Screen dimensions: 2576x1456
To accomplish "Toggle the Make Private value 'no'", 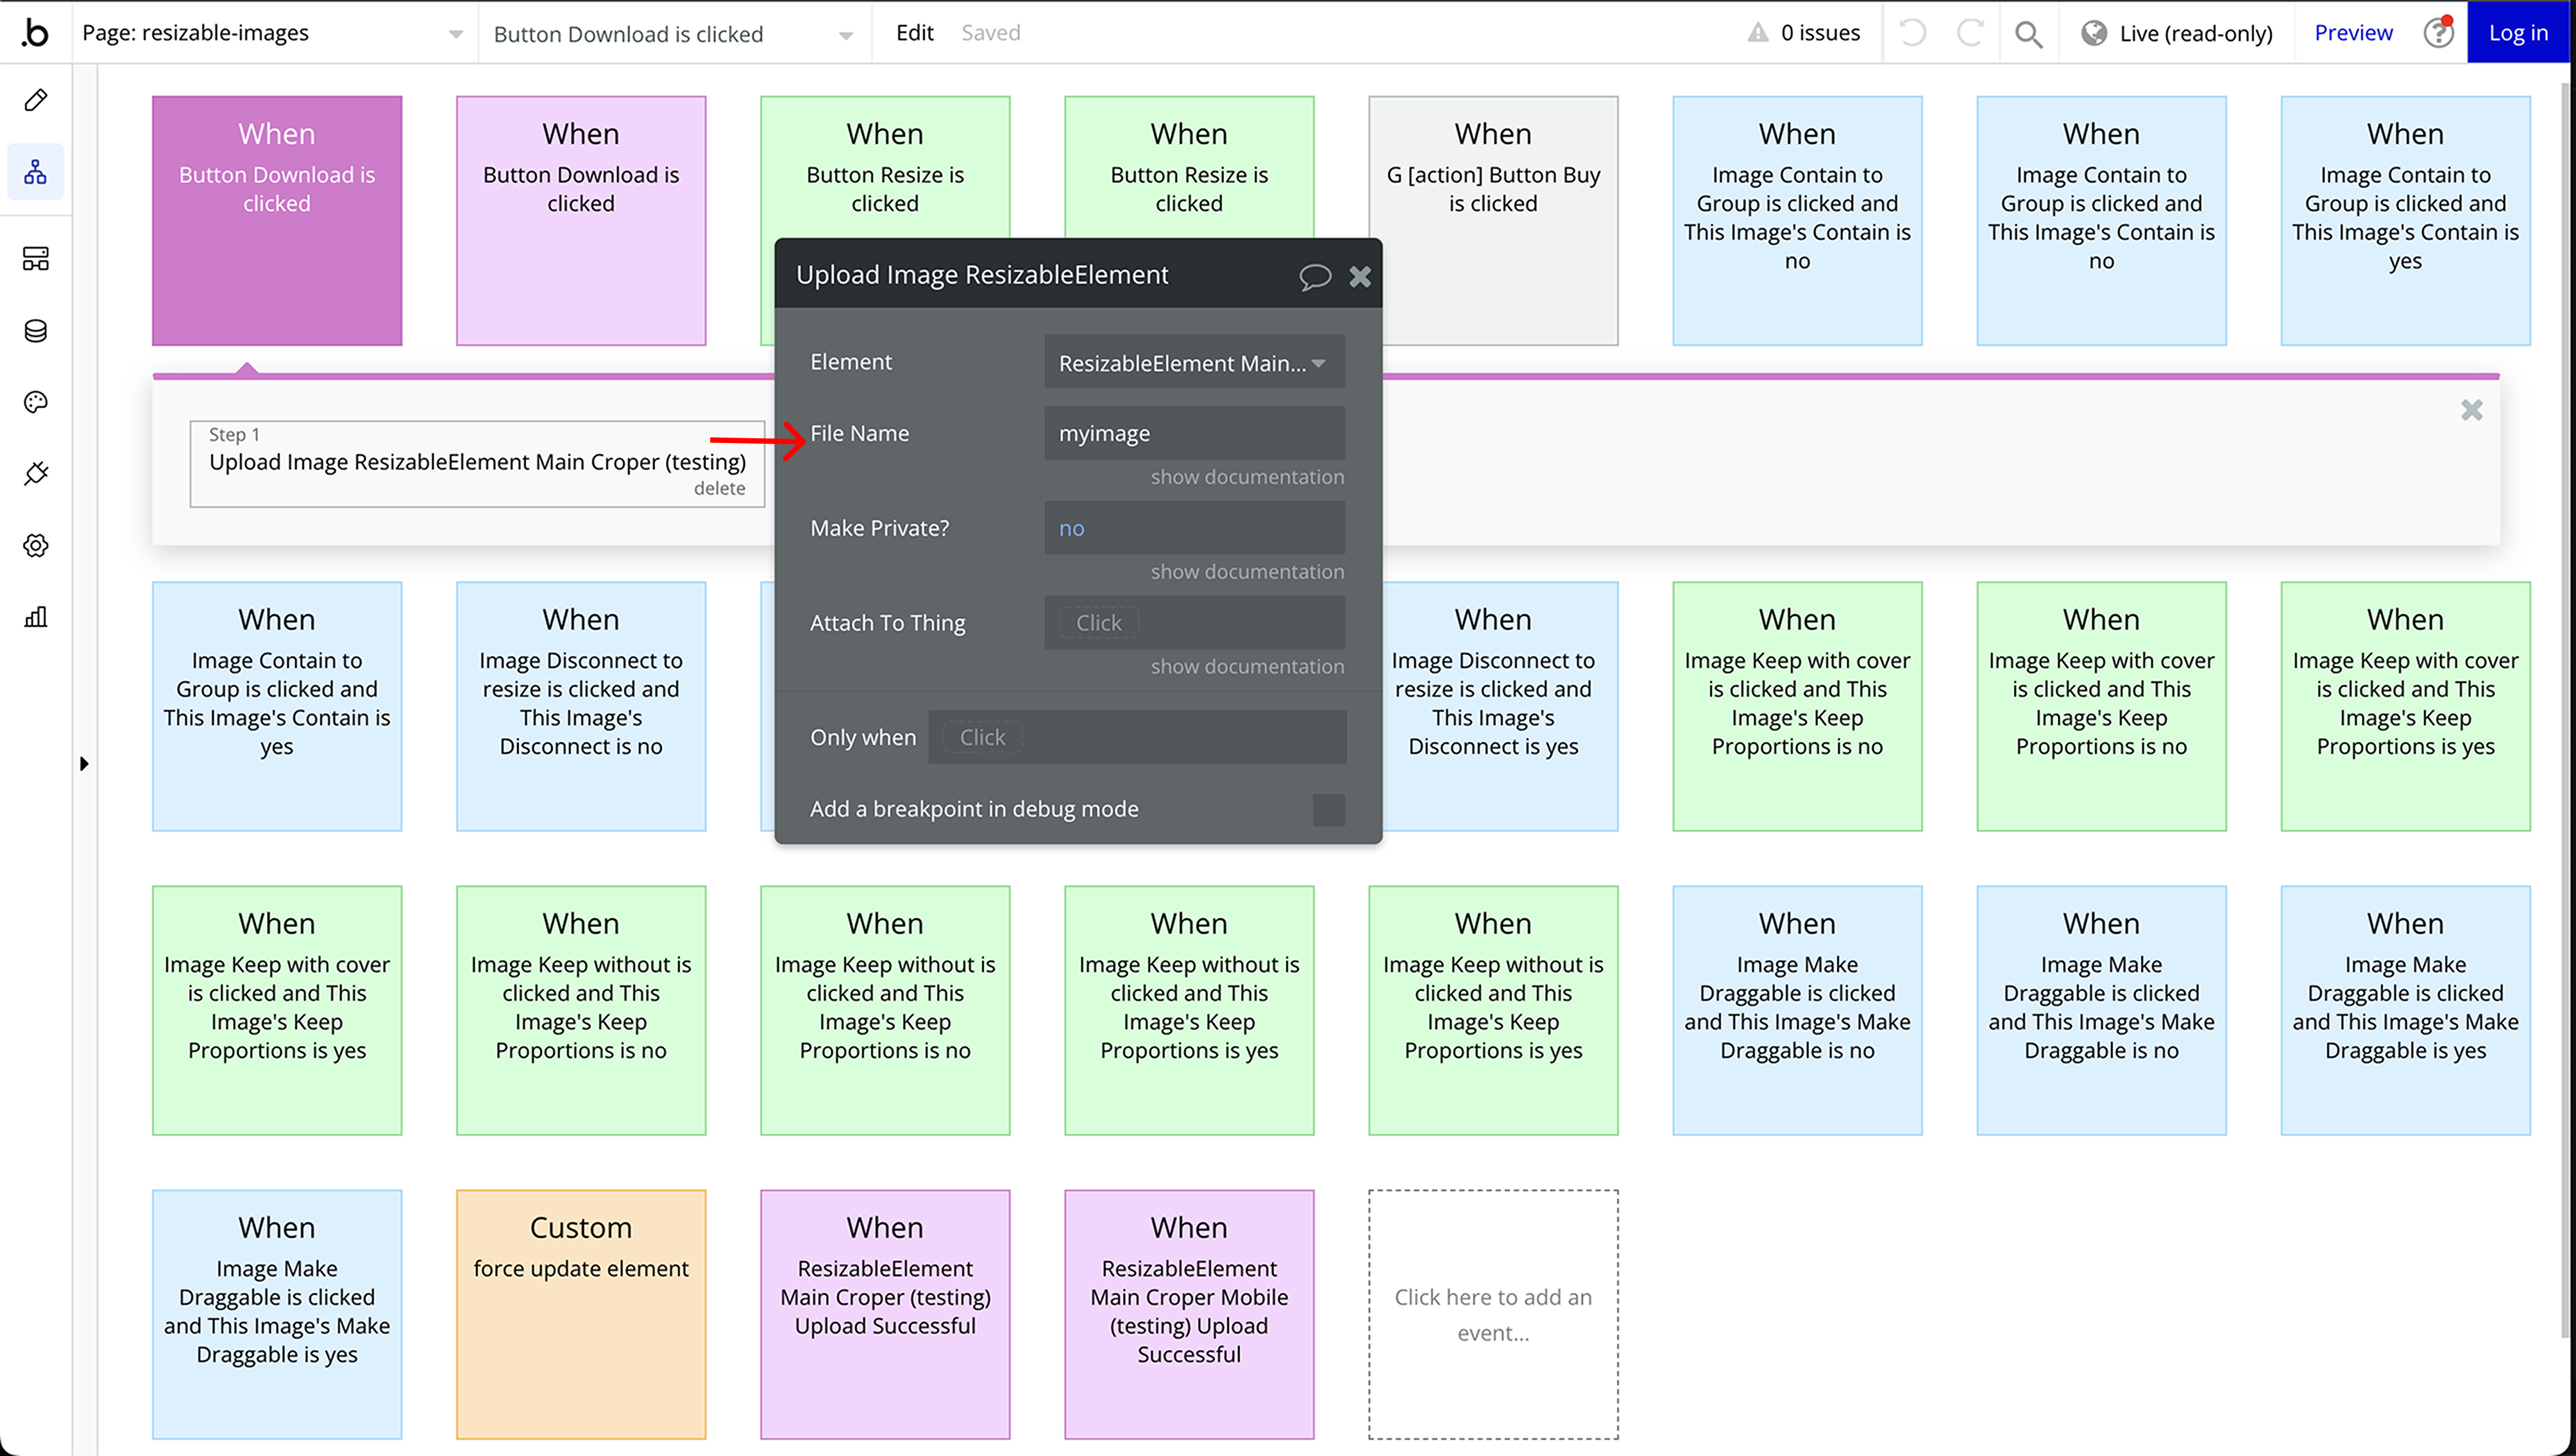I will [x=1071, y=528].
